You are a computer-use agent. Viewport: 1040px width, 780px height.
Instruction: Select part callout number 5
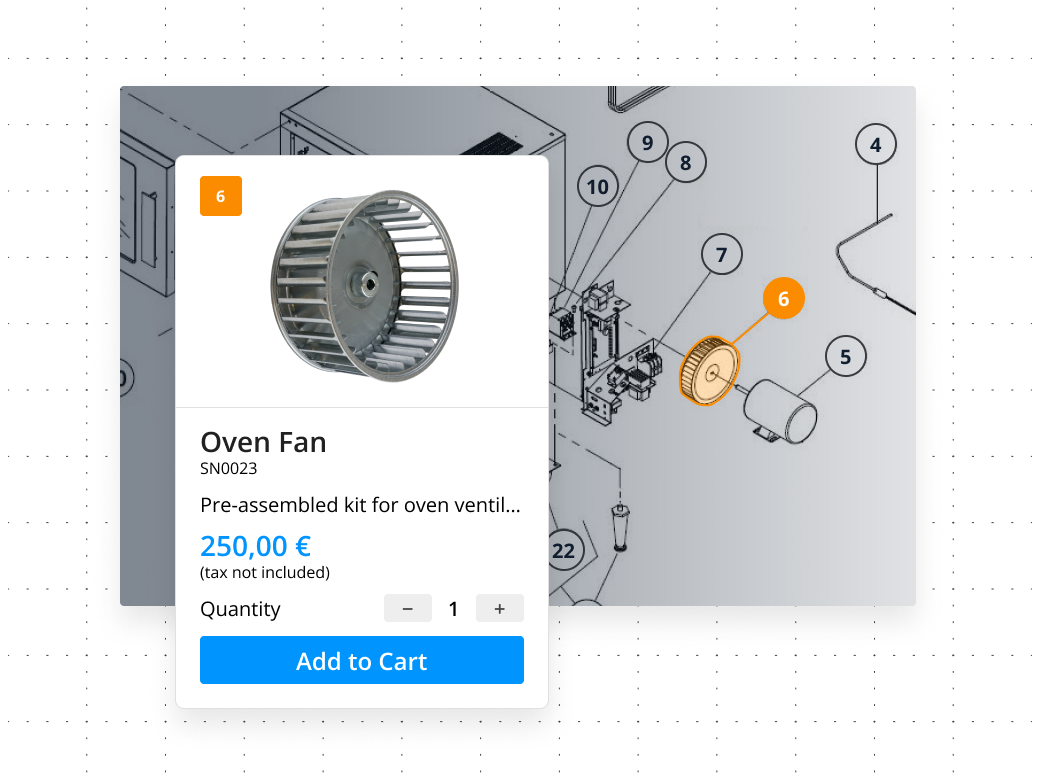[846, 357]
